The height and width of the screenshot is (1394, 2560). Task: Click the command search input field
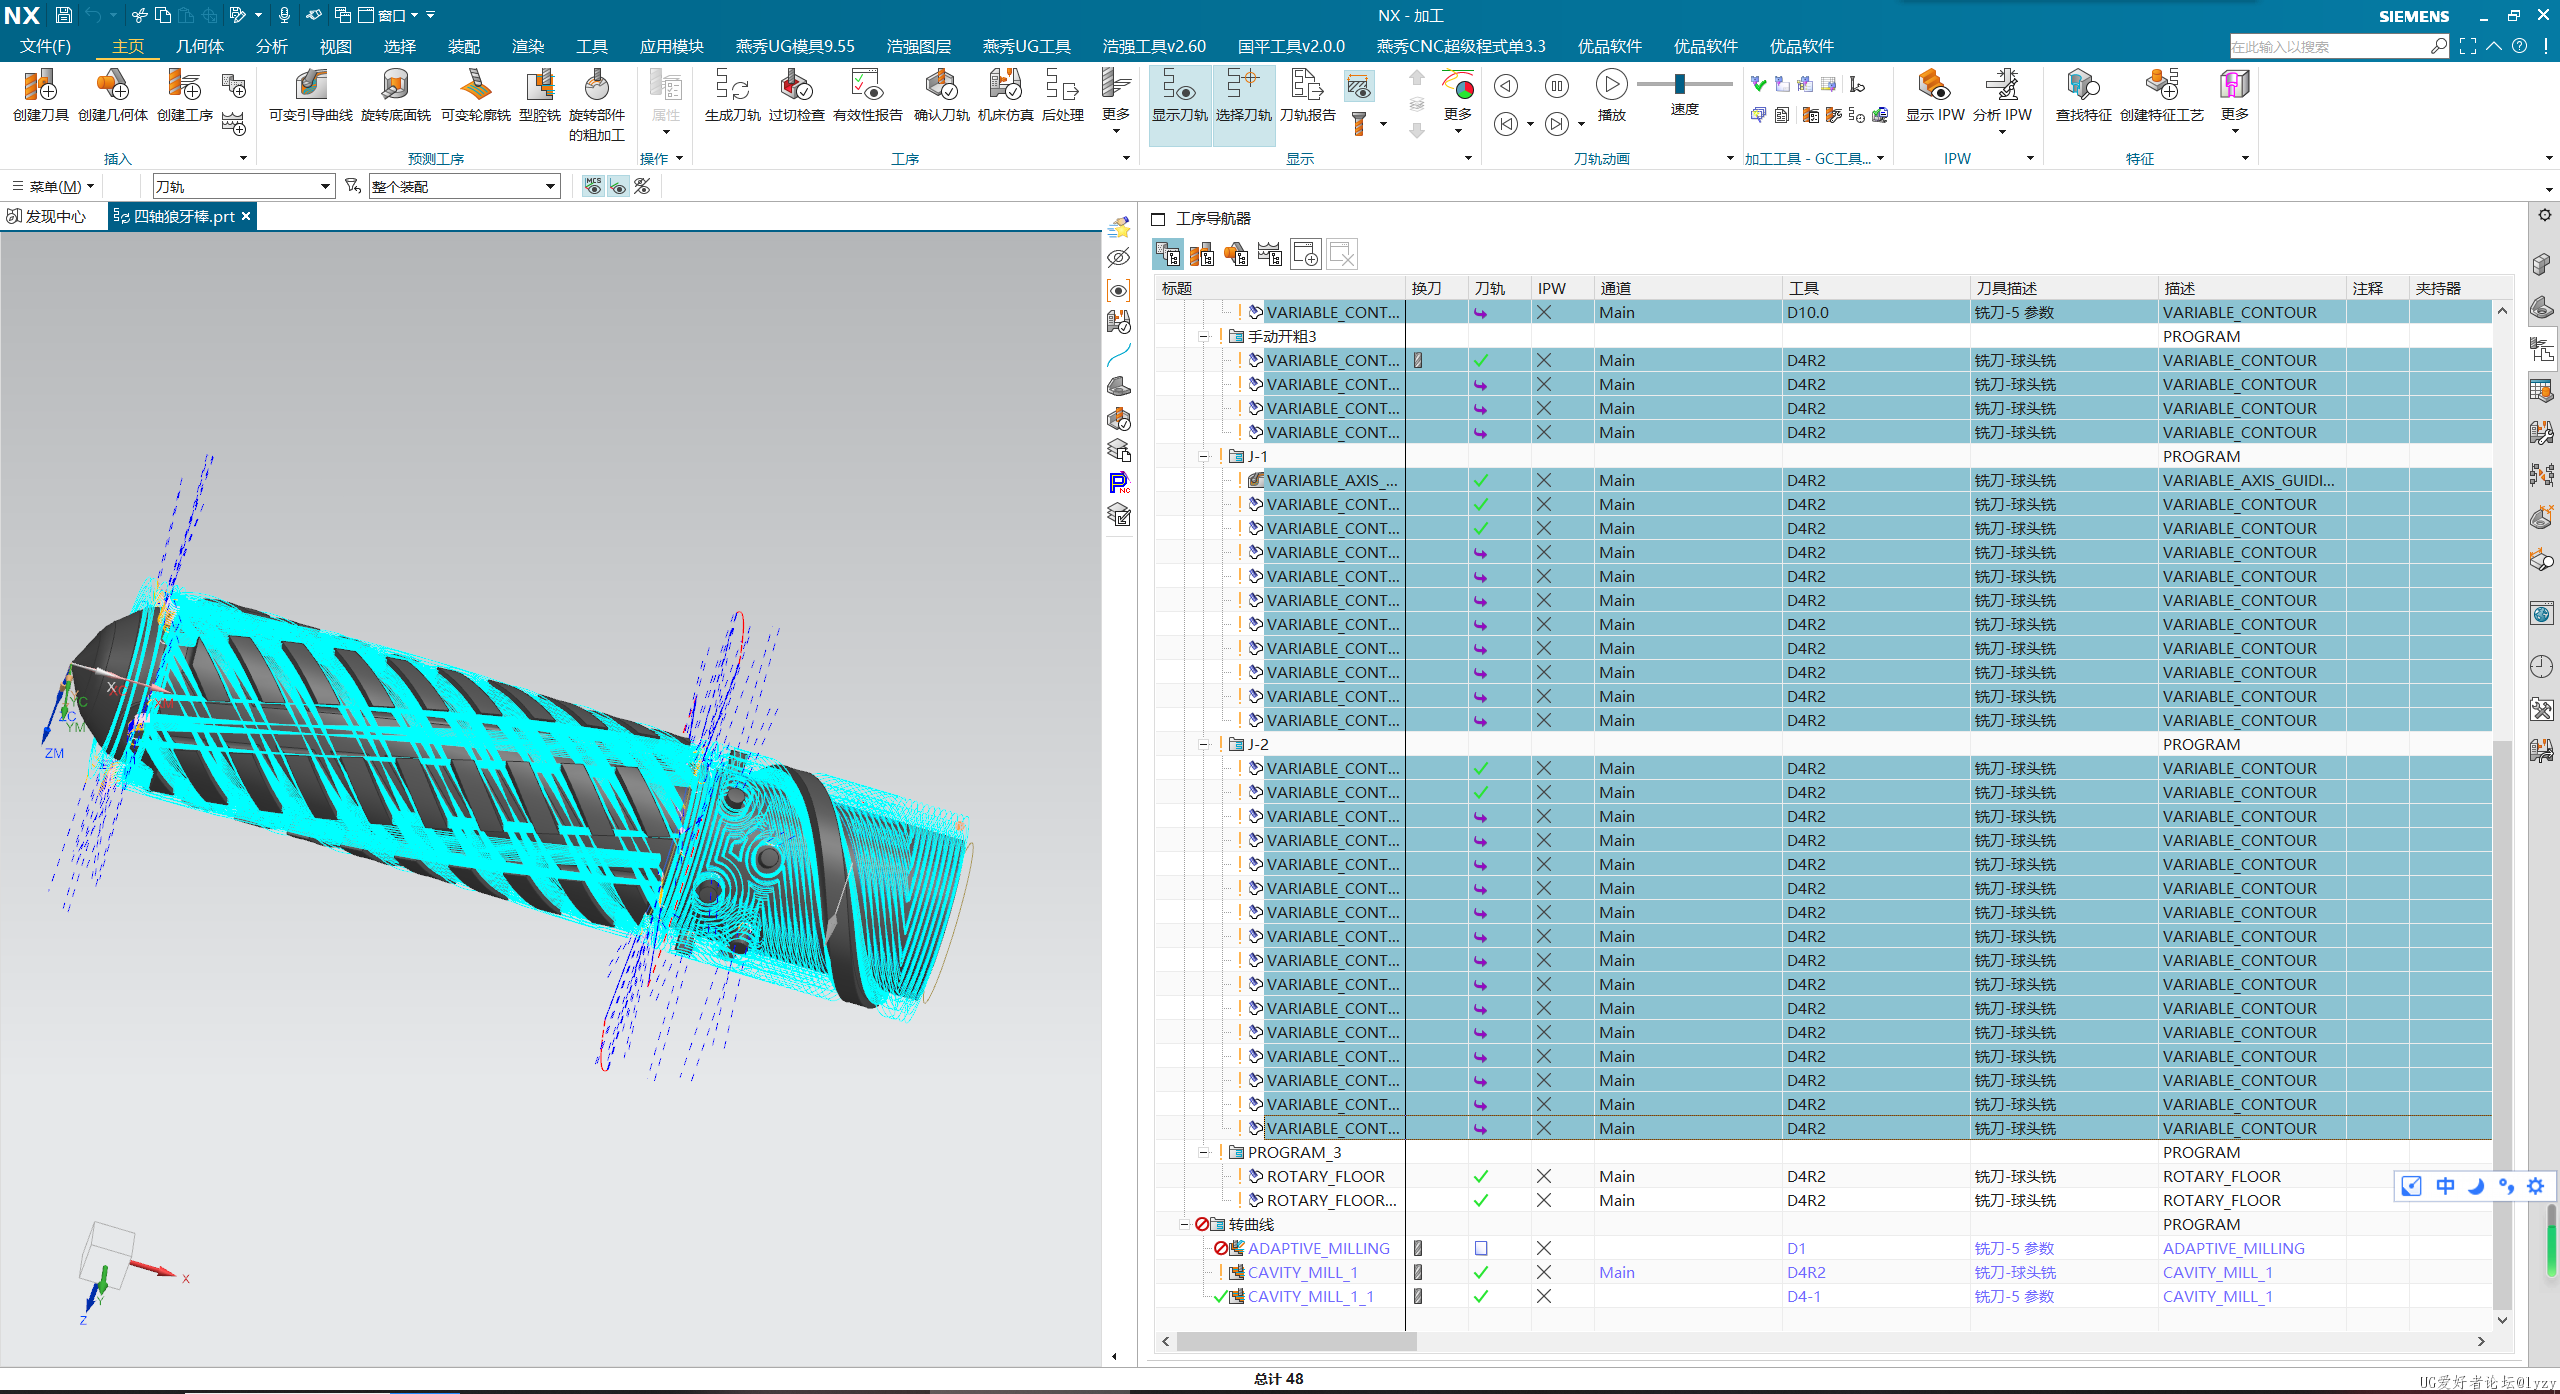click(2328, 46)
